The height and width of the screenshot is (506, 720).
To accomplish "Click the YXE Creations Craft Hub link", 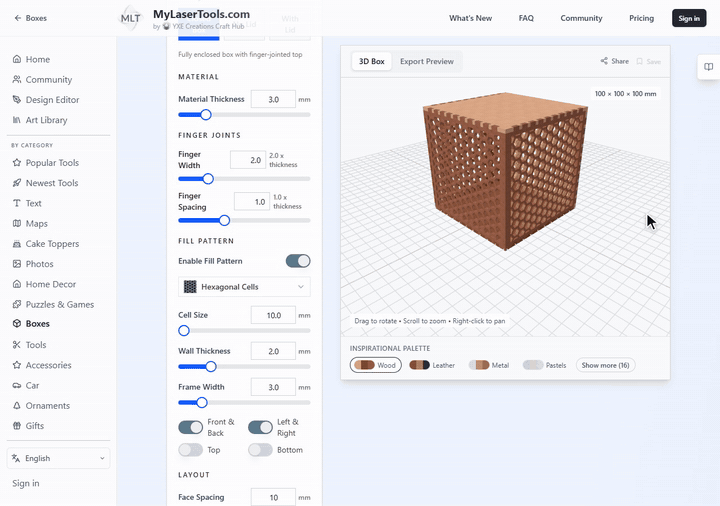I will click(x=208, y=27).
